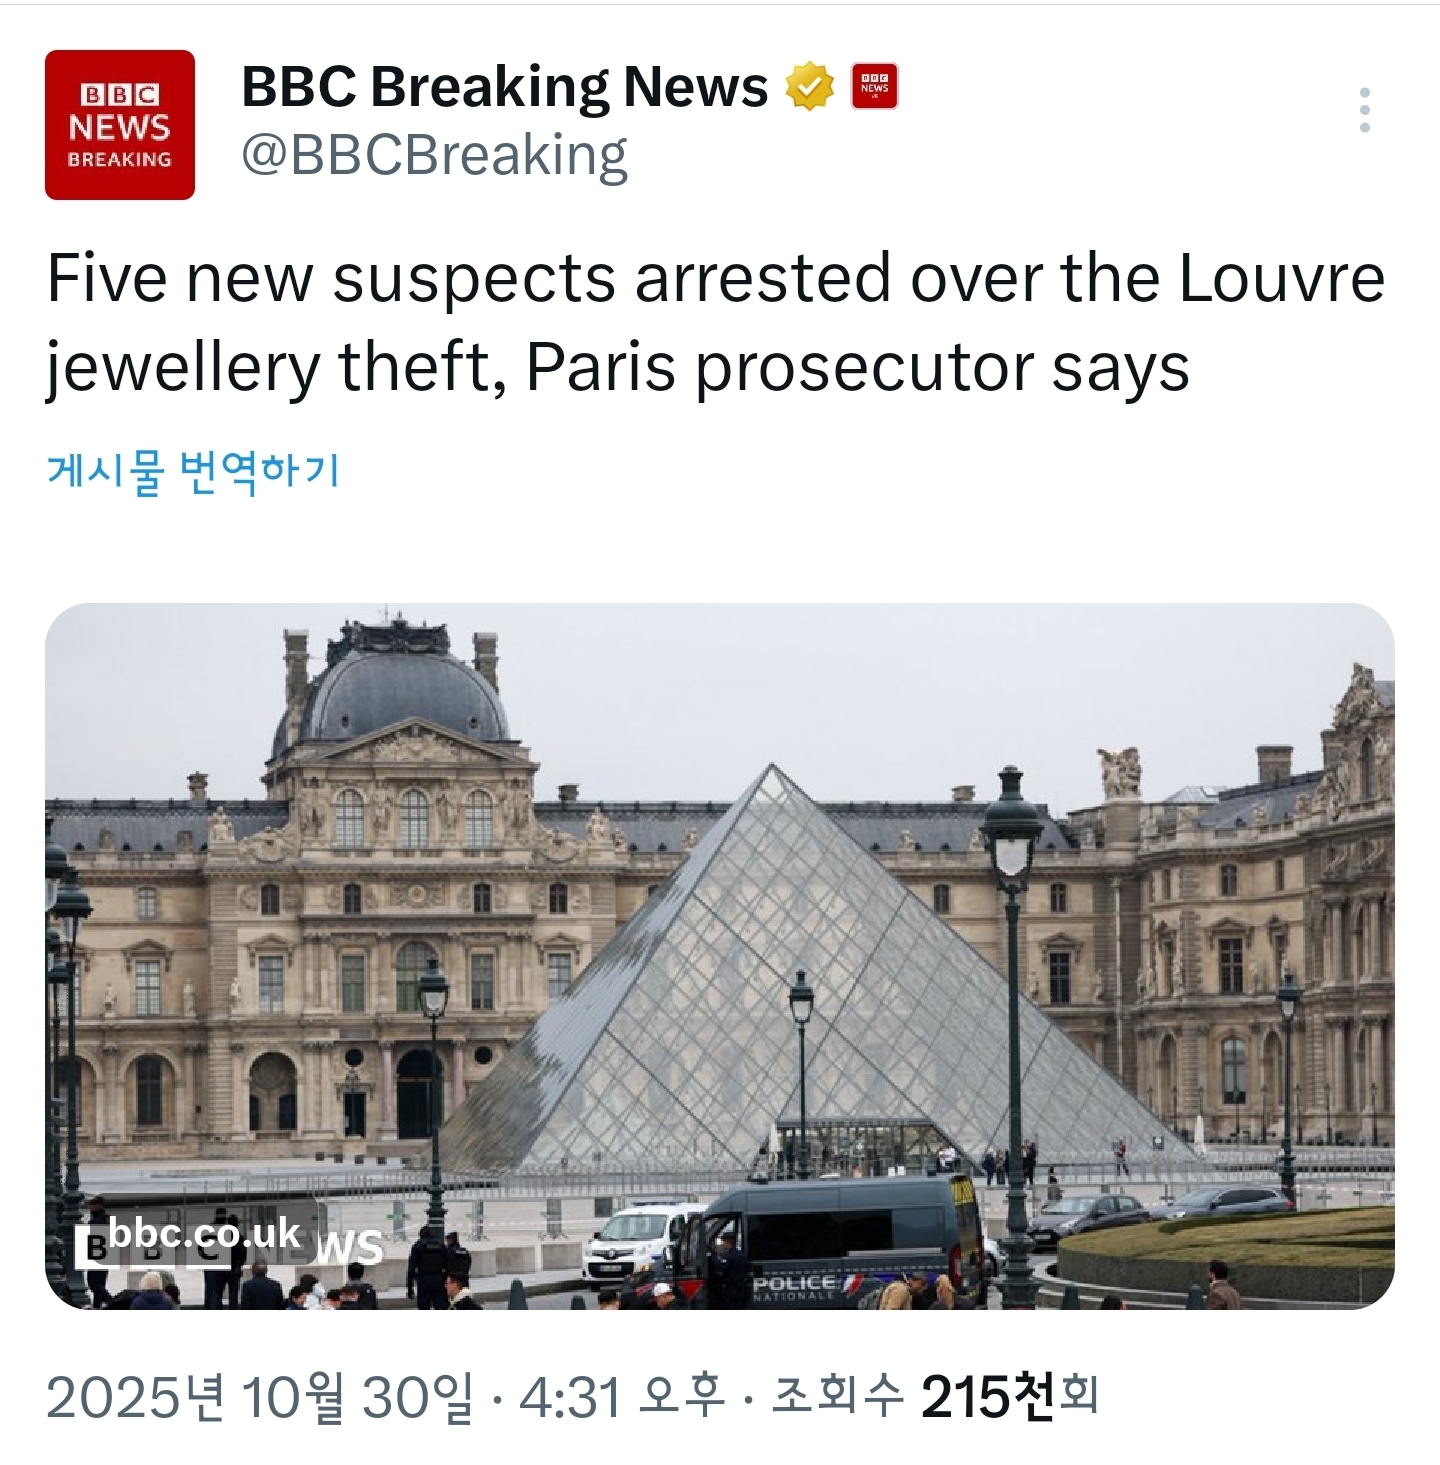Click the 2025년 10월 30일 date
The height and width of the screenshot is (1465, 1440).
(260, 1397)
